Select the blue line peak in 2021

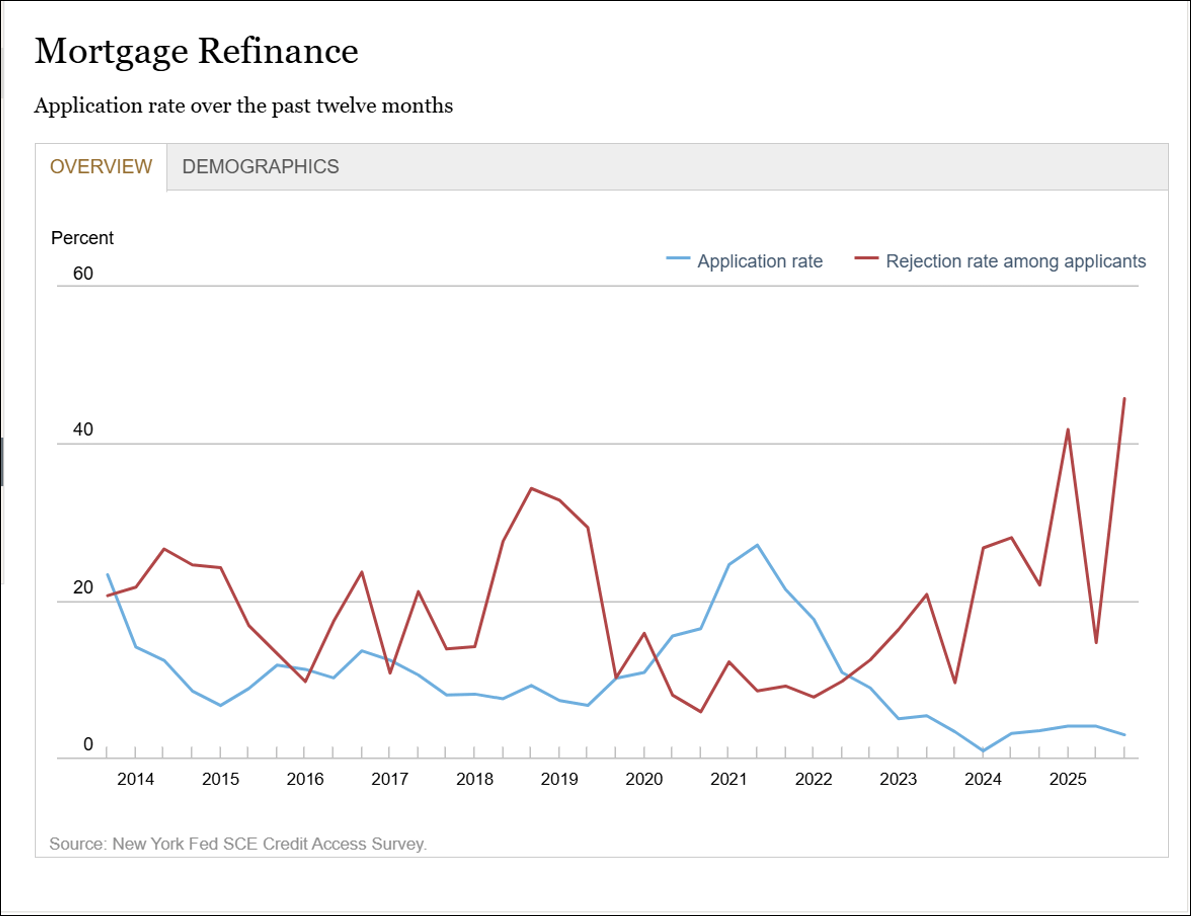[757, 545]
